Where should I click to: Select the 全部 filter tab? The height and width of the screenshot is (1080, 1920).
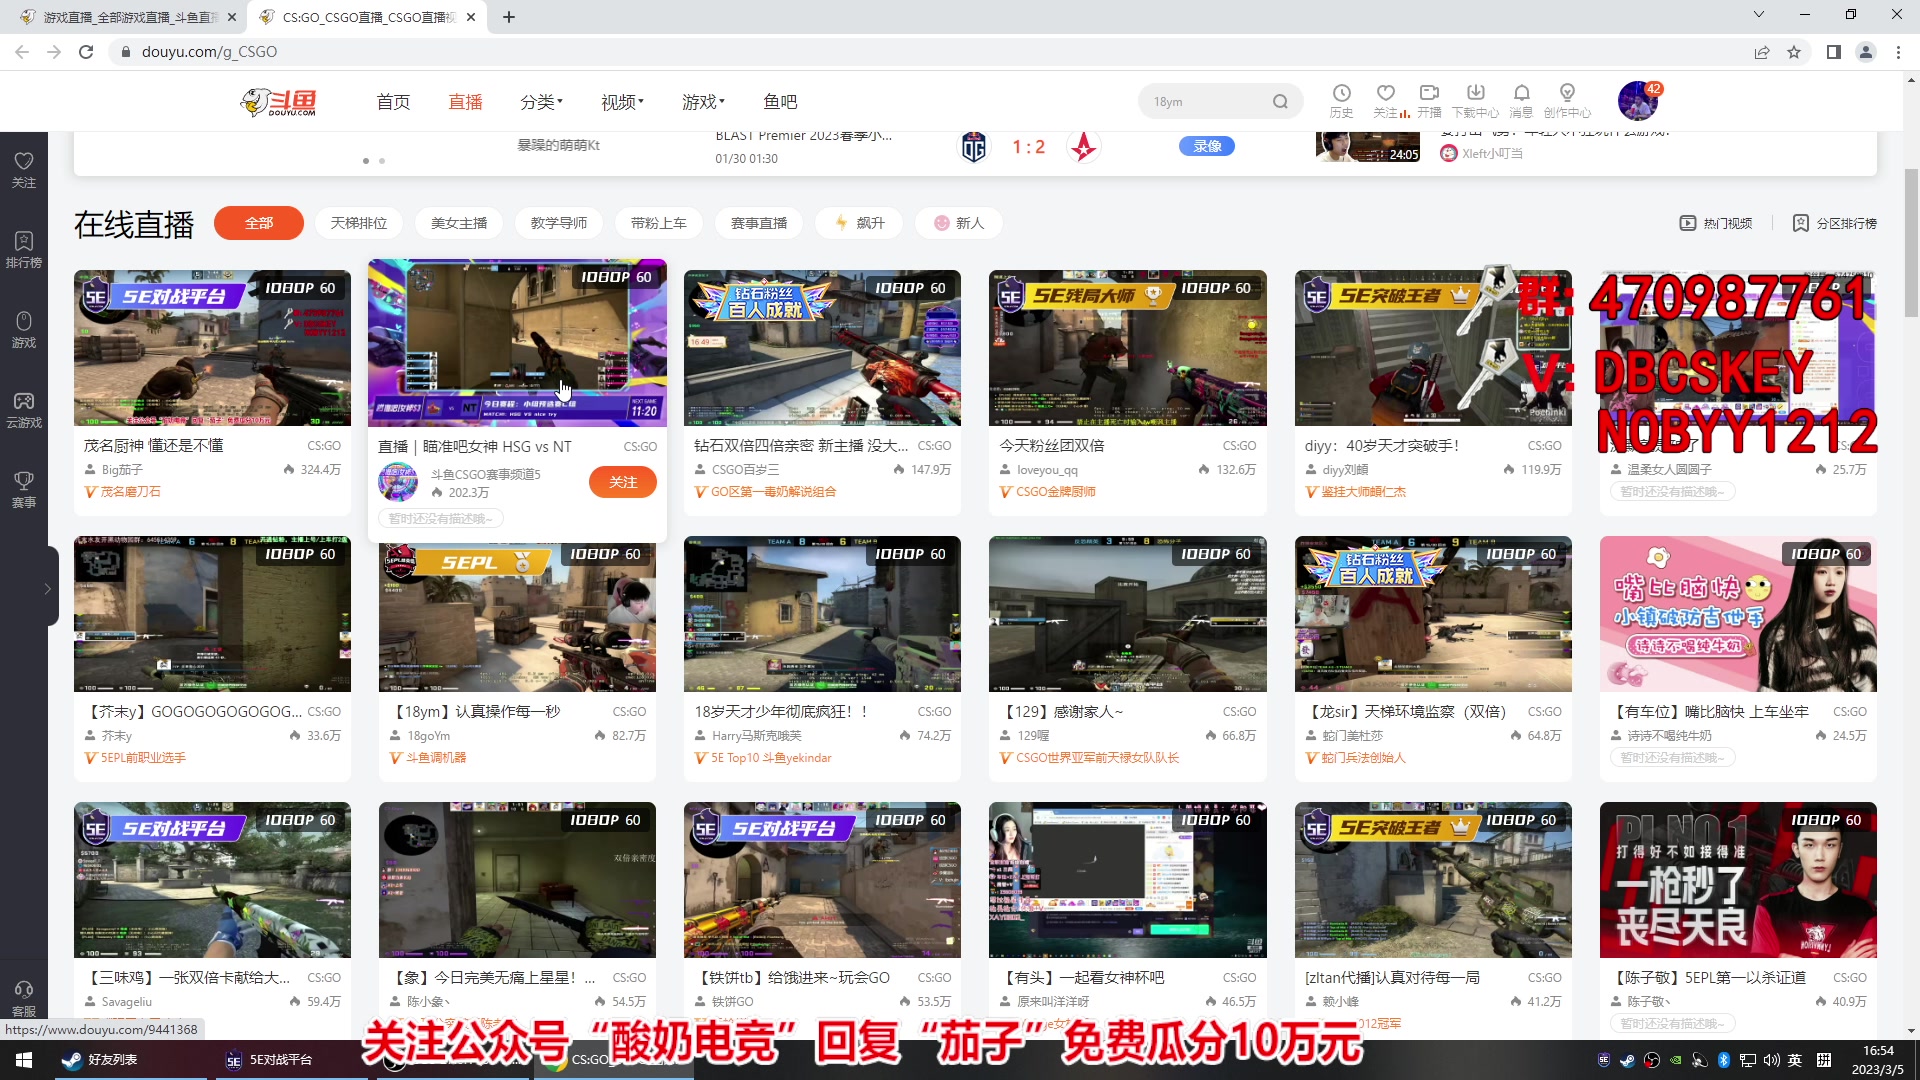(x=259, y=223)
